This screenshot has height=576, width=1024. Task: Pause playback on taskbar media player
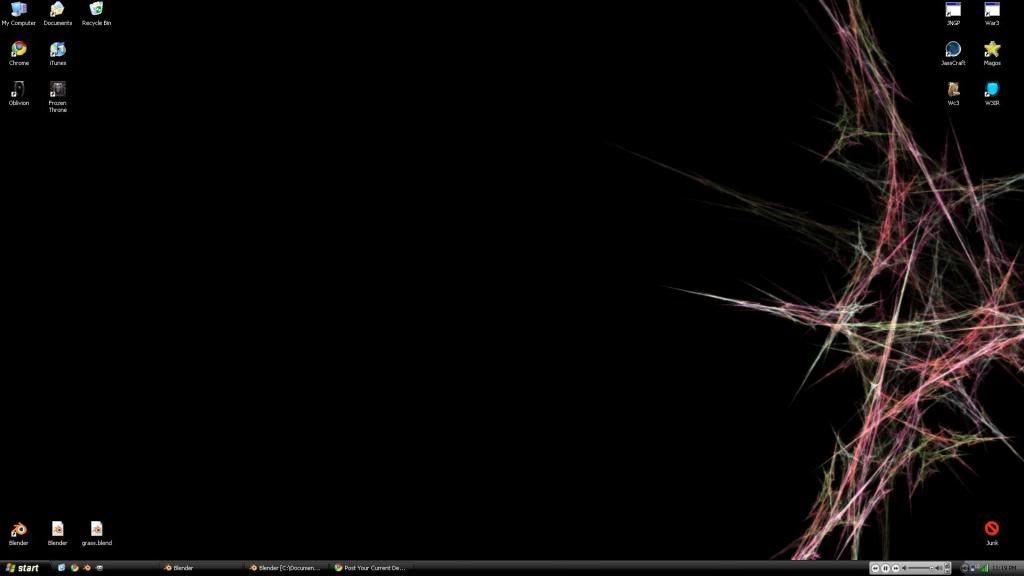pos(886,568)
